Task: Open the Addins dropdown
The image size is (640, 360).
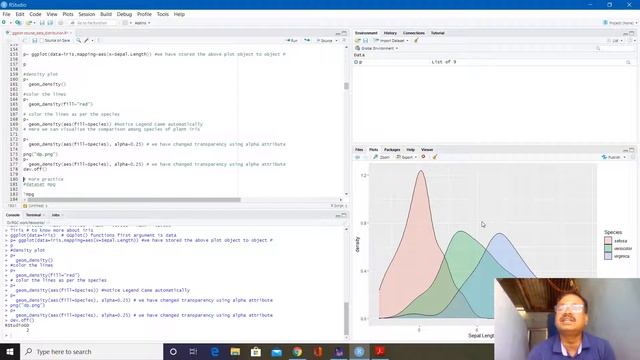Action: (142, 23)
